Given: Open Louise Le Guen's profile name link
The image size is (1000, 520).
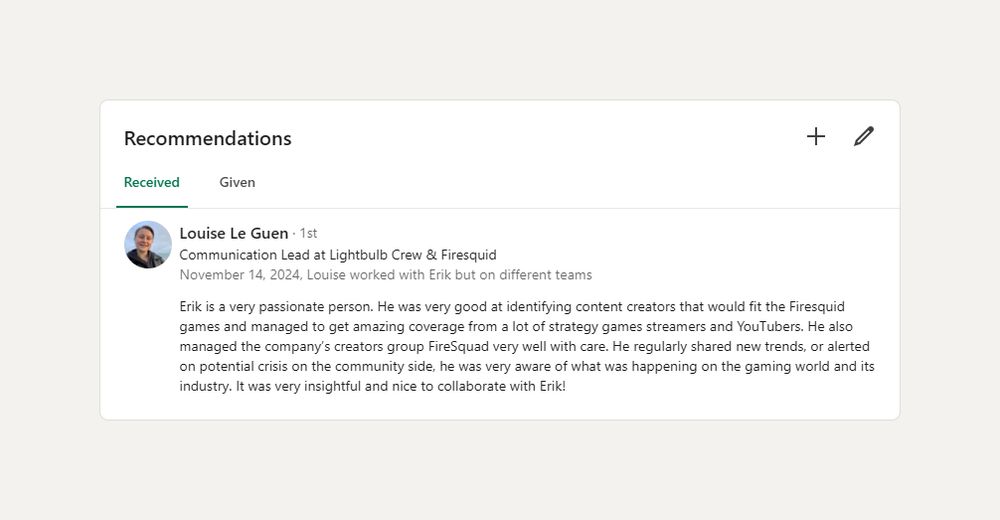Looking at the screenshot, I should 233,233.
